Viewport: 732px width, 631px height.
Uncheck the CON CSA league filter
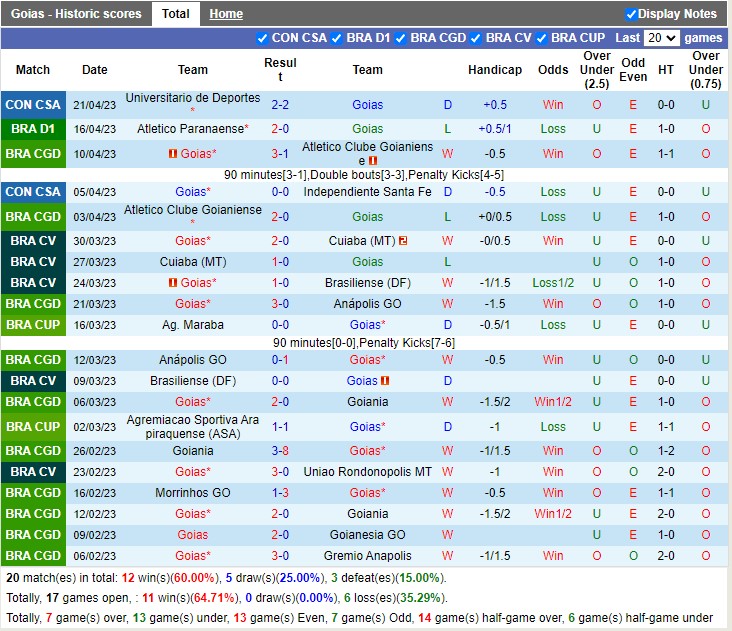(x=262, y=38)
